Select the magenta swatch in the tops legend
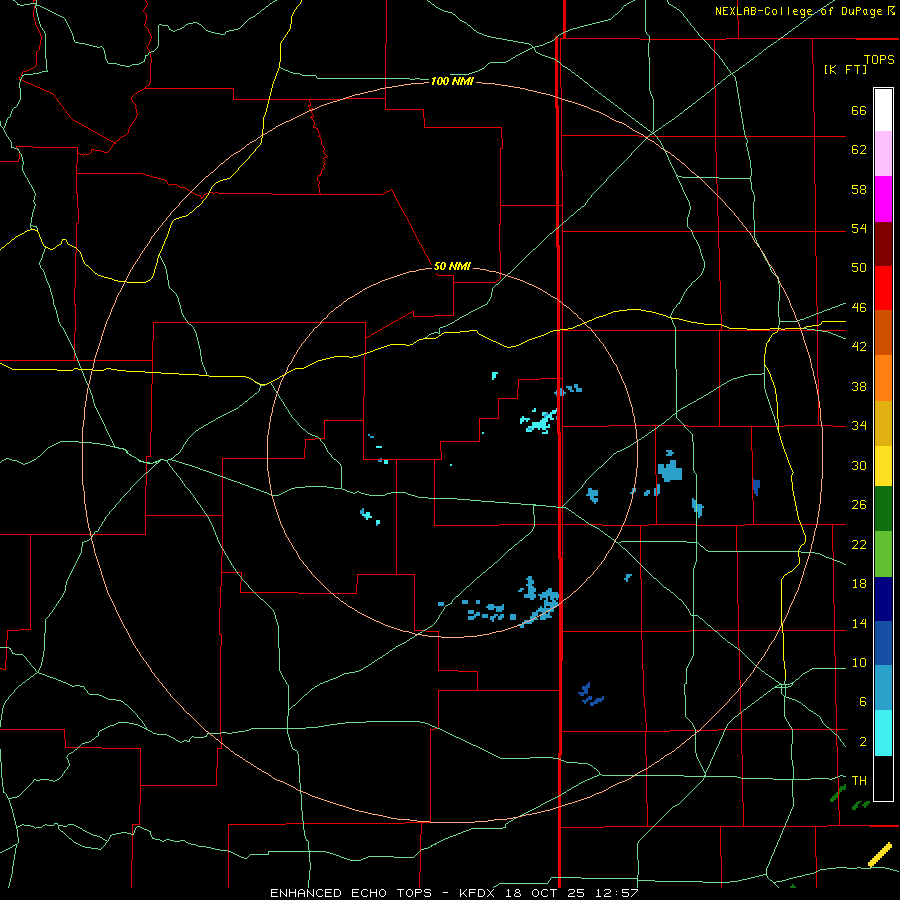Viewport: 900px width, 900px height. coord(883,199)
